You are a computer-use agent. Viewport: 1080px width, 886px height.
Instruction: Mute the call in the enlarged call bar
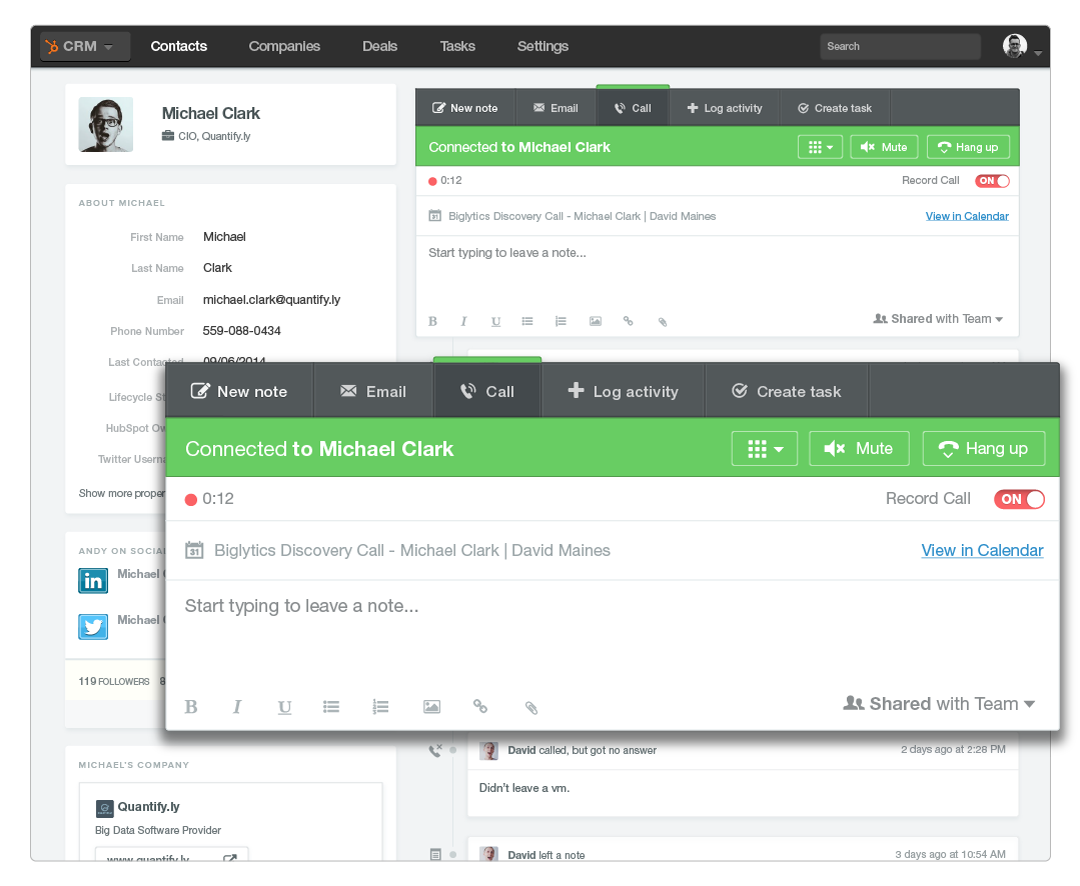(x=859, y=449)
